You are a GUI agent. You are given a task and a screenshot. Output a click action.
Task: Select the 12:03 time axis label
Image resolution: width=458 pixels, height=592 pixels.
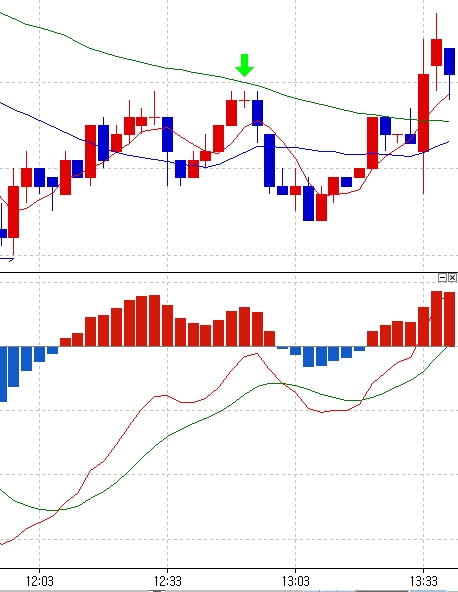40,581
